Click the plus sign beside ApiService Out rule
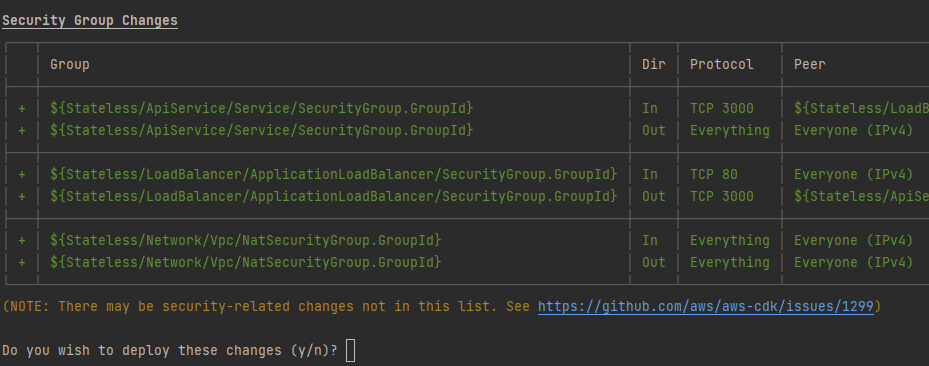Screen dimensions: 929x366 tap(22, 130)
